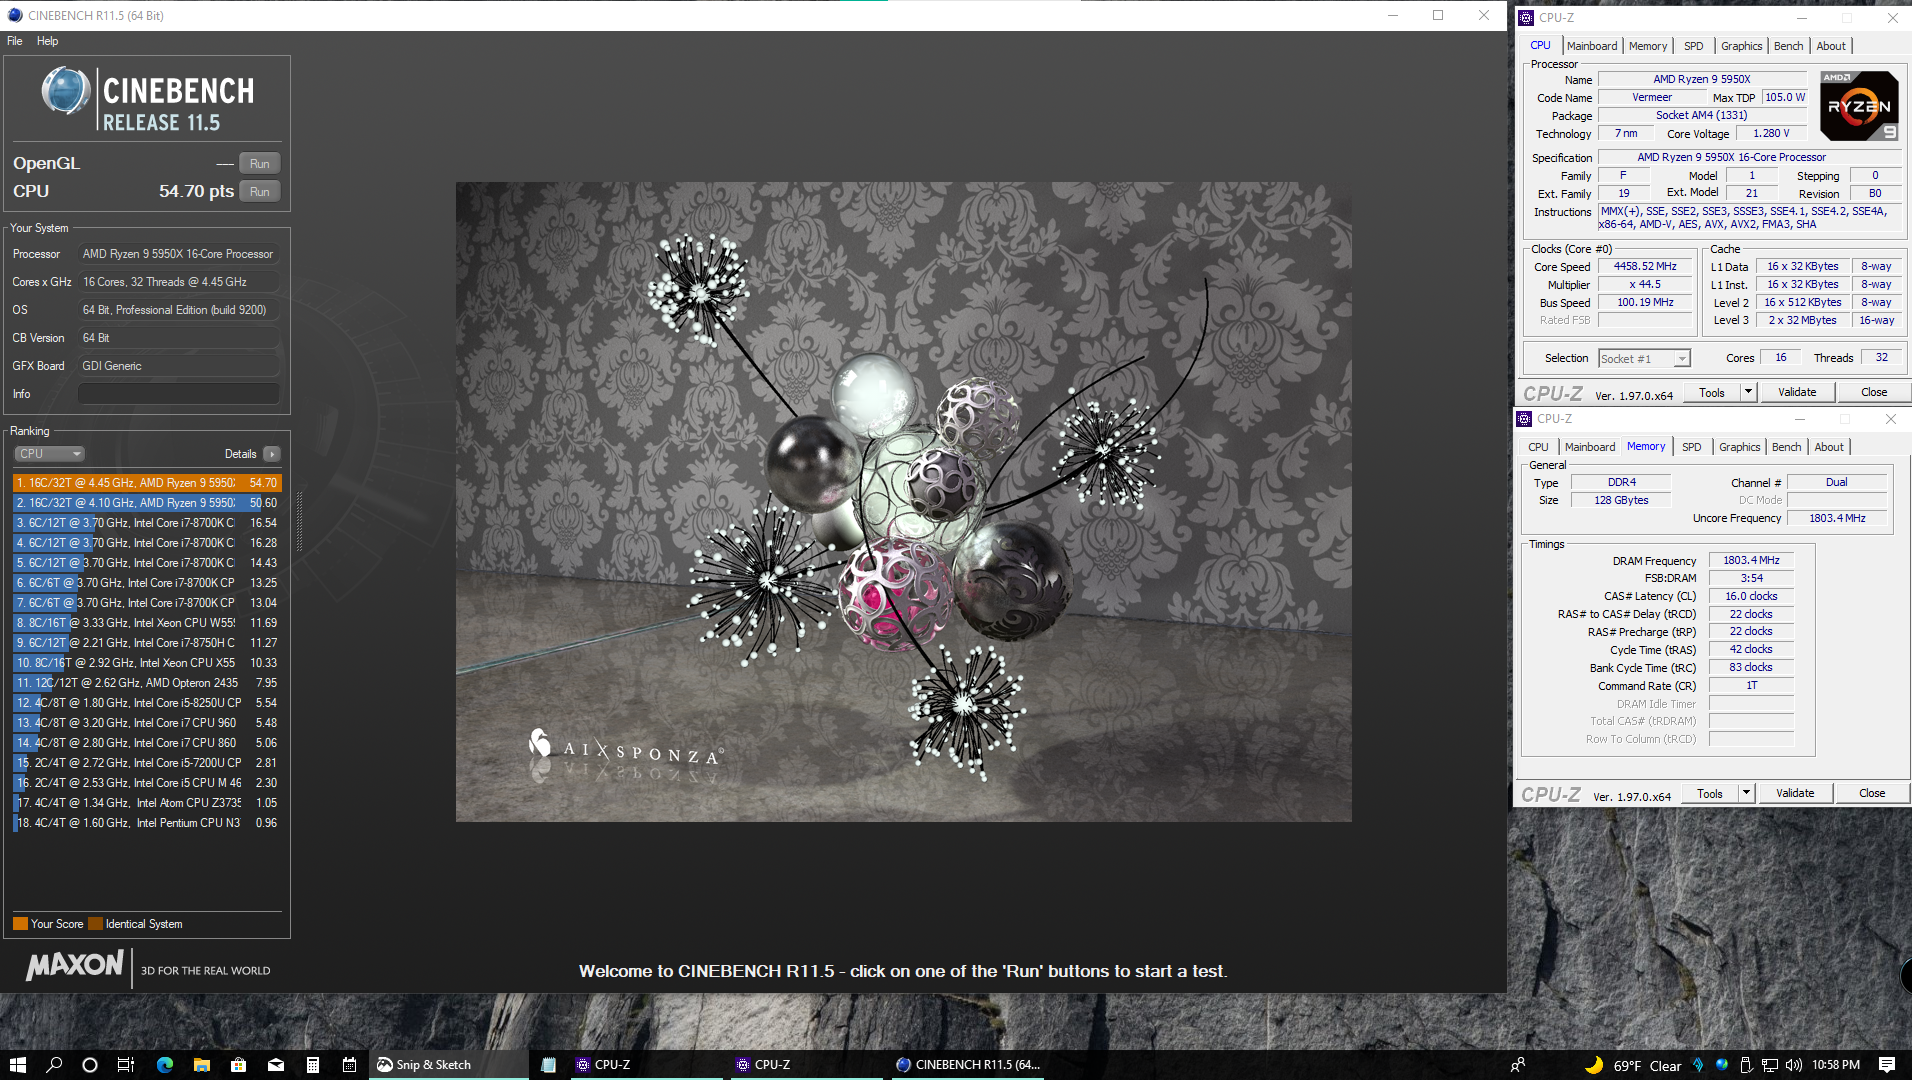The height and width of the screenshot is (1080, 1912).
Task: Open Mainboard tab in lower CPU-Z window
Action: click(x=1590, y=447)
